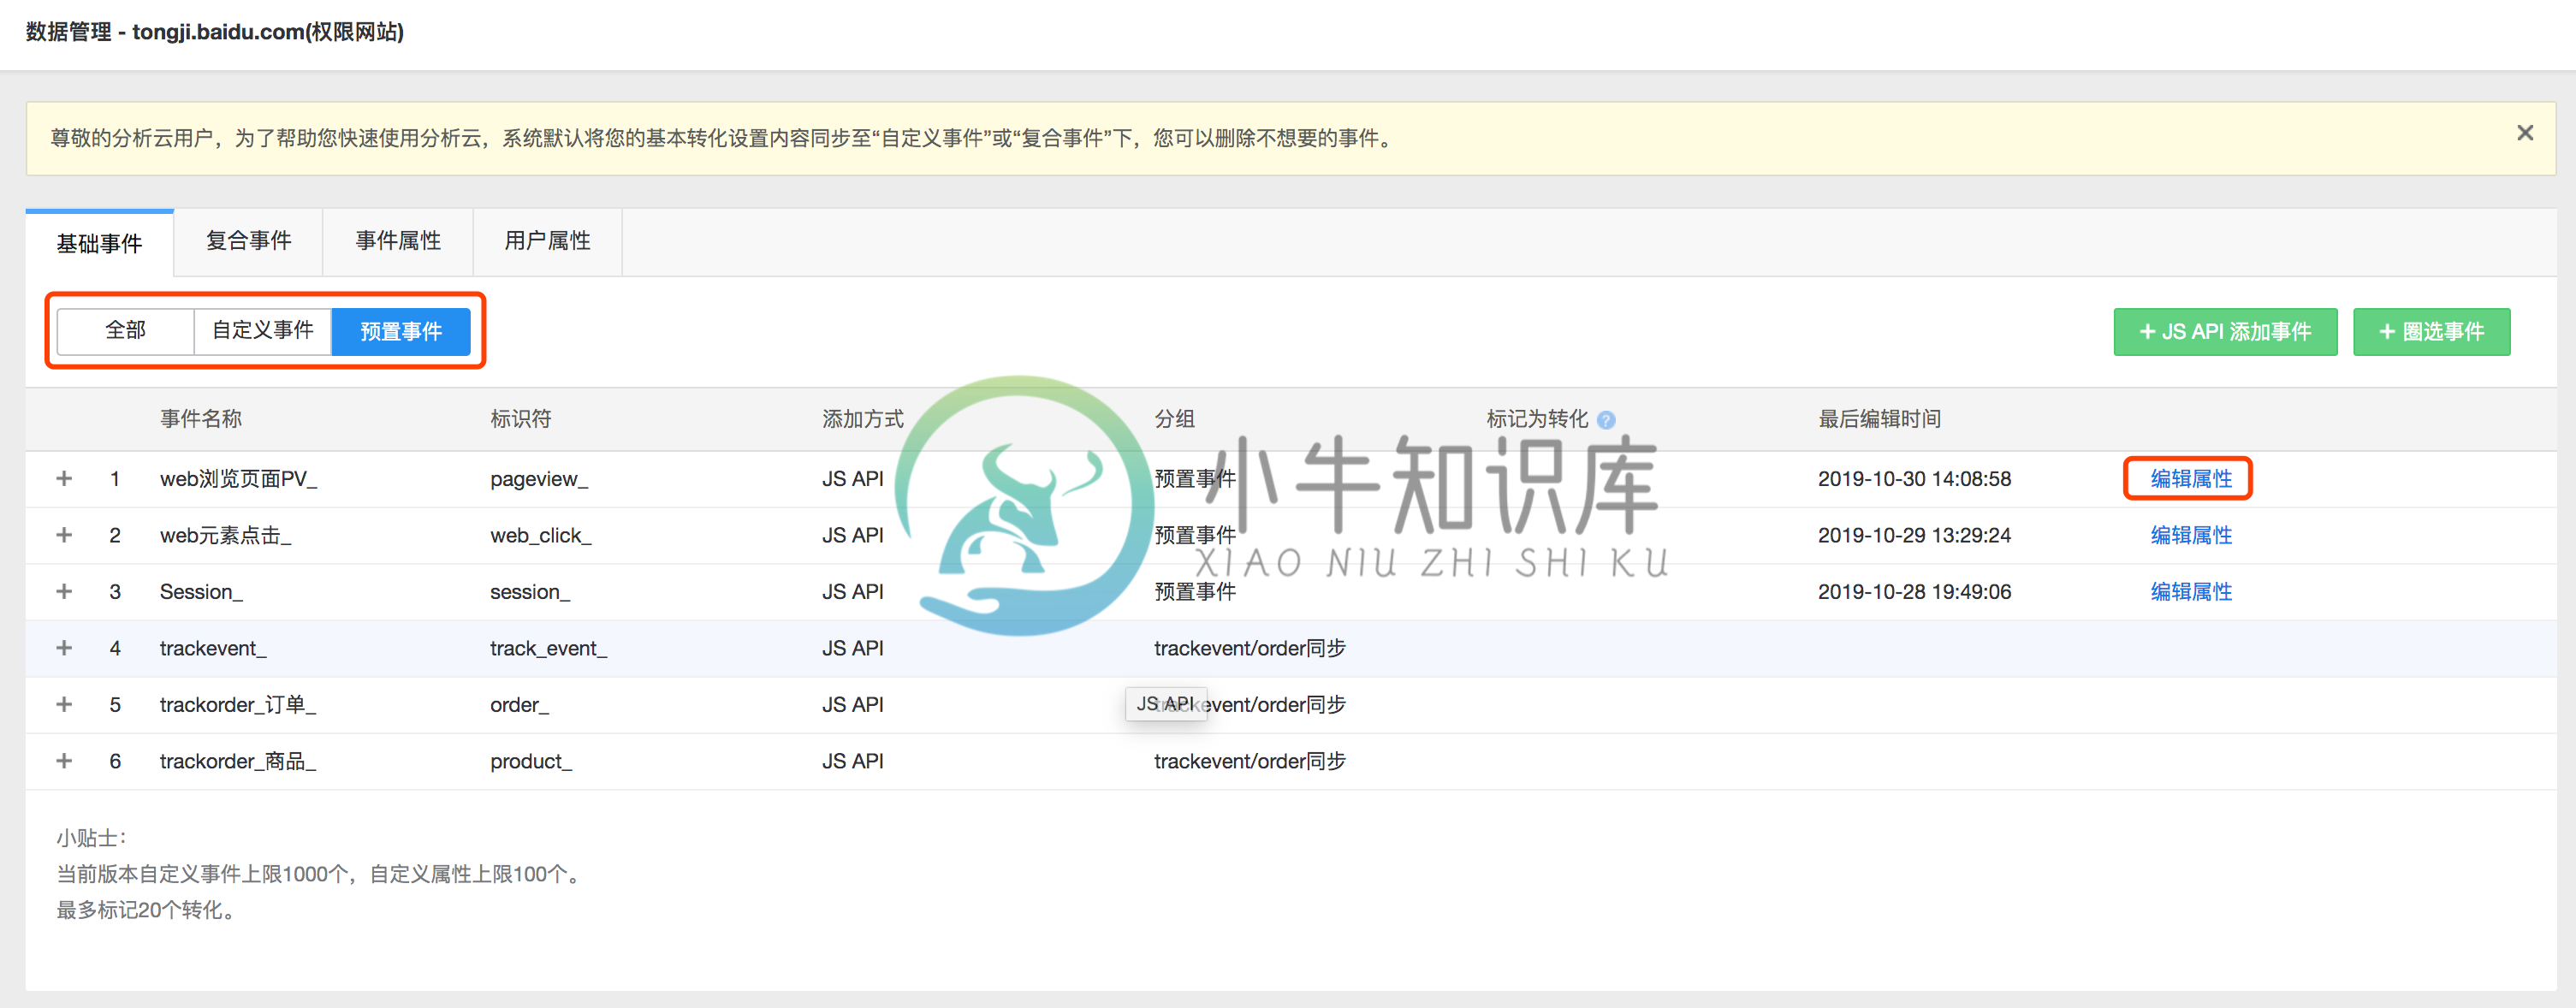
Task: Expand row 4 trackevent_
Action: click(x=64, y=648)
